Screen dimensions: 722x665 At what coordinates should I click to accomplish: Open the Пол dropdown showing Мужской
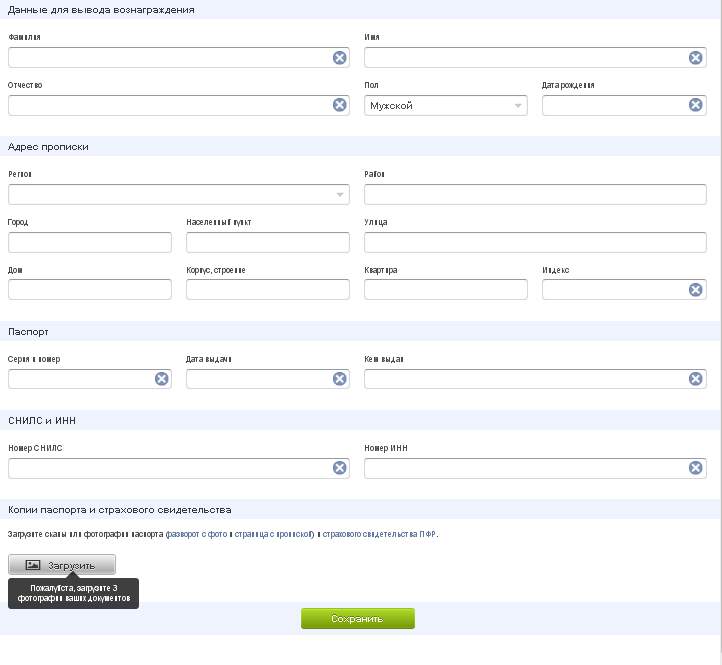pyautogui.click(x=445, y=105)
